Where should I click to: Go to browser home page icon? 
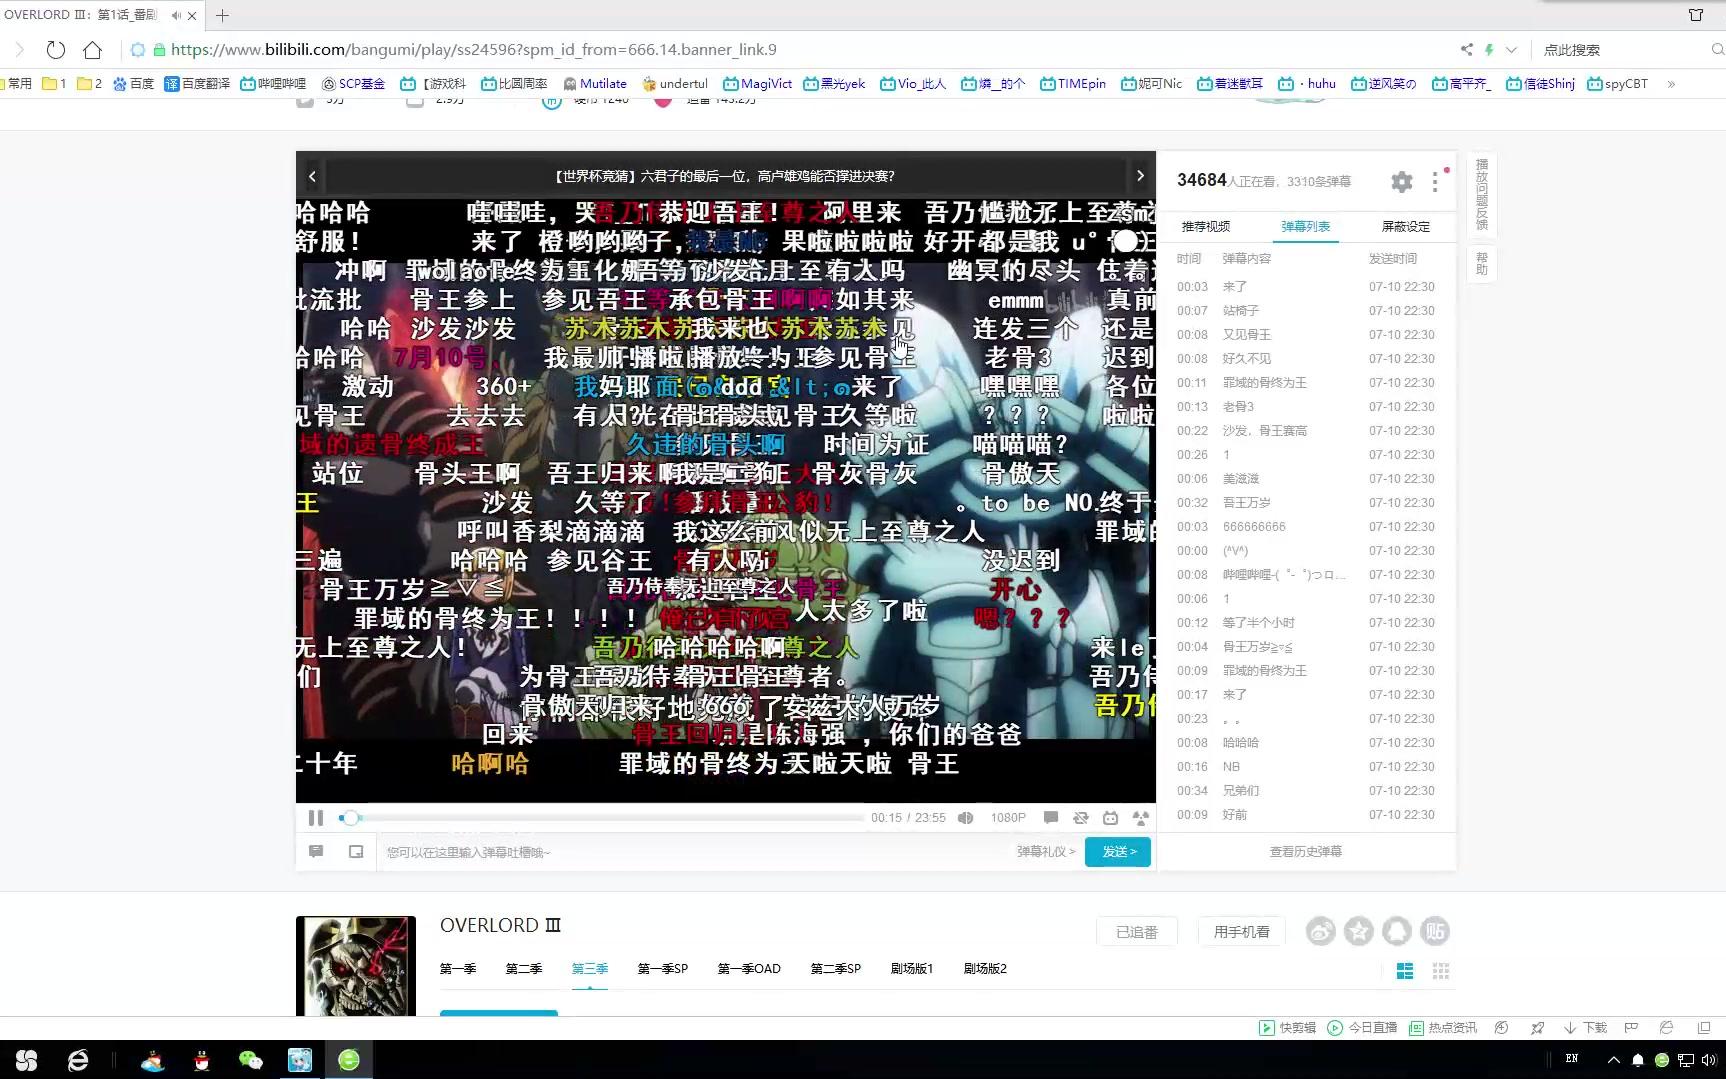(93, 50)
